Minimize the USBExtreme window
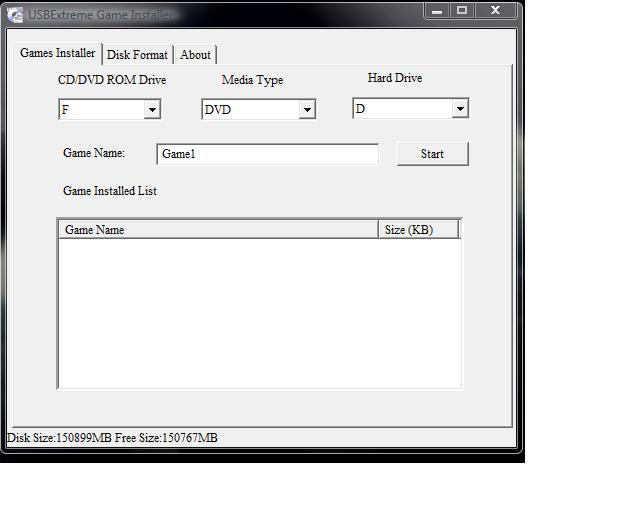This screenshot has height=512, width=640. click(x=437, y=11)
